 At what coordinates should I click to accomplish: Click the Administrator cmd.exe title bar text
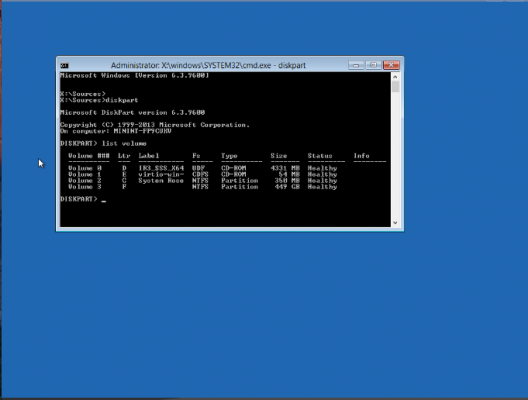(208, 65)
